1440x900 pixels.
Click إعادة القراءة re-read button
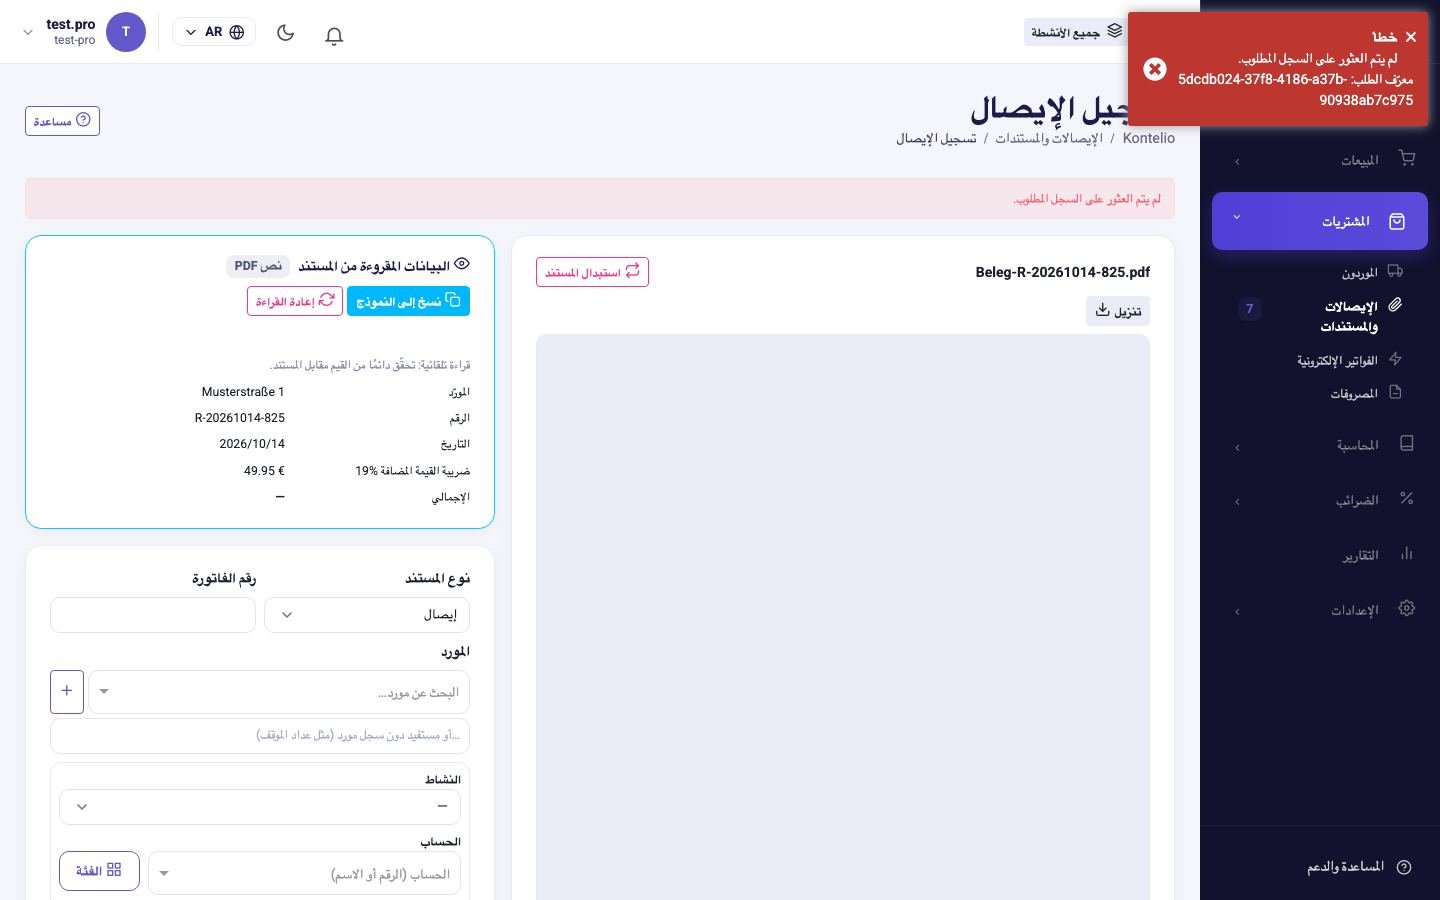pos(295,301)
